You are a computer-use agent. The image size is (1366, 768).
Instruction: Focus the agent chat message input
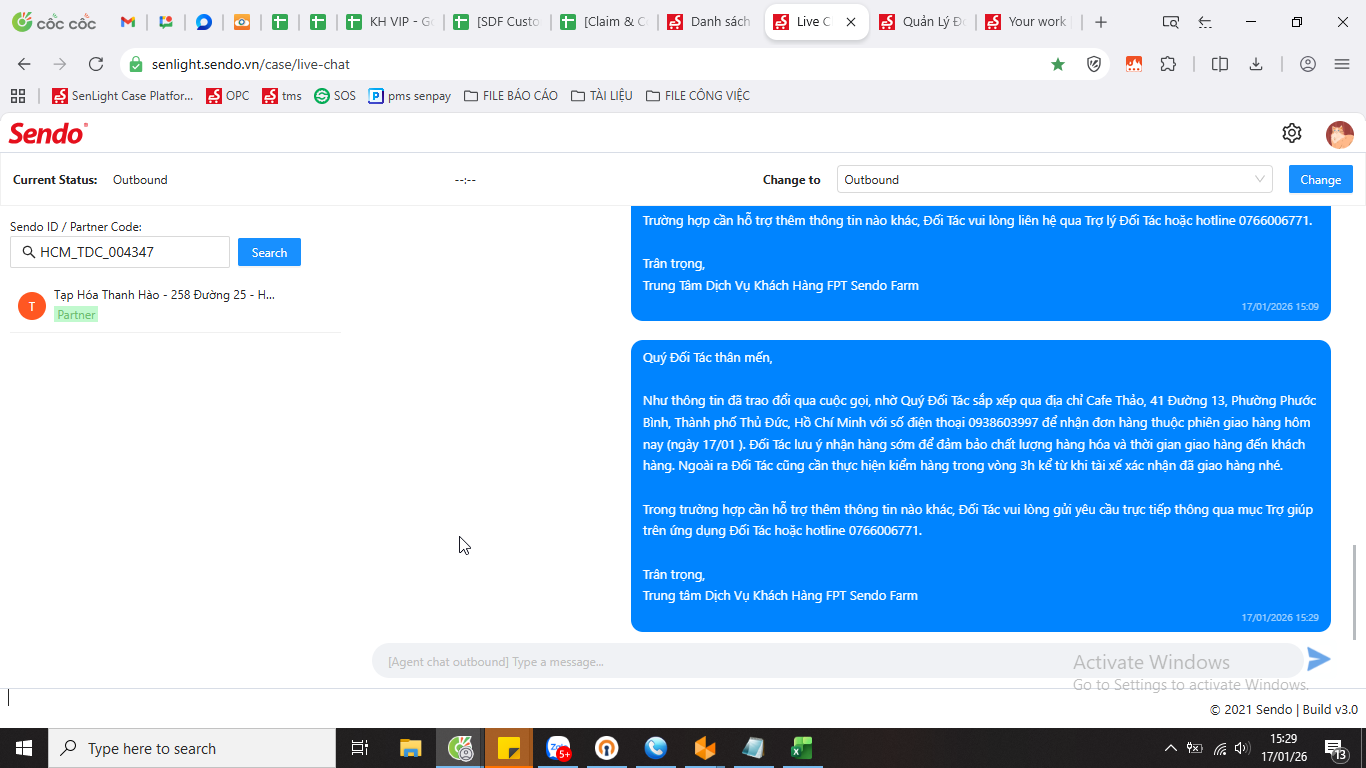tap(838, 661)
